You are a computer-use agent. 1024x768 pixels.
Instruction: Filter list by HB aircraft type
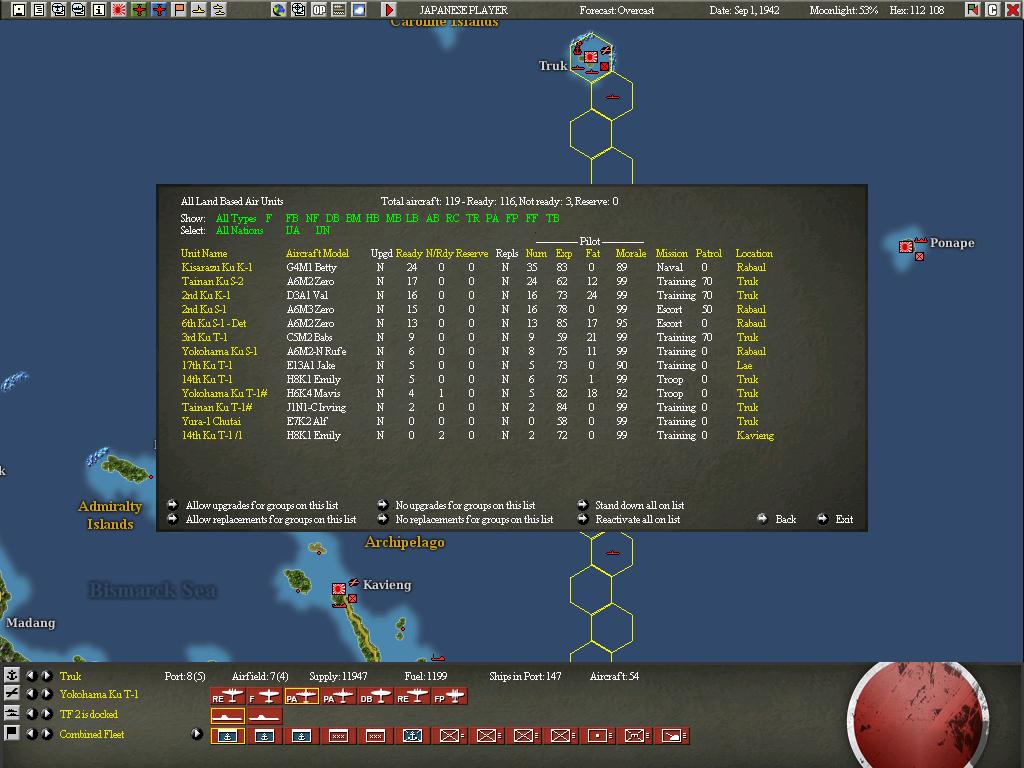373,218
